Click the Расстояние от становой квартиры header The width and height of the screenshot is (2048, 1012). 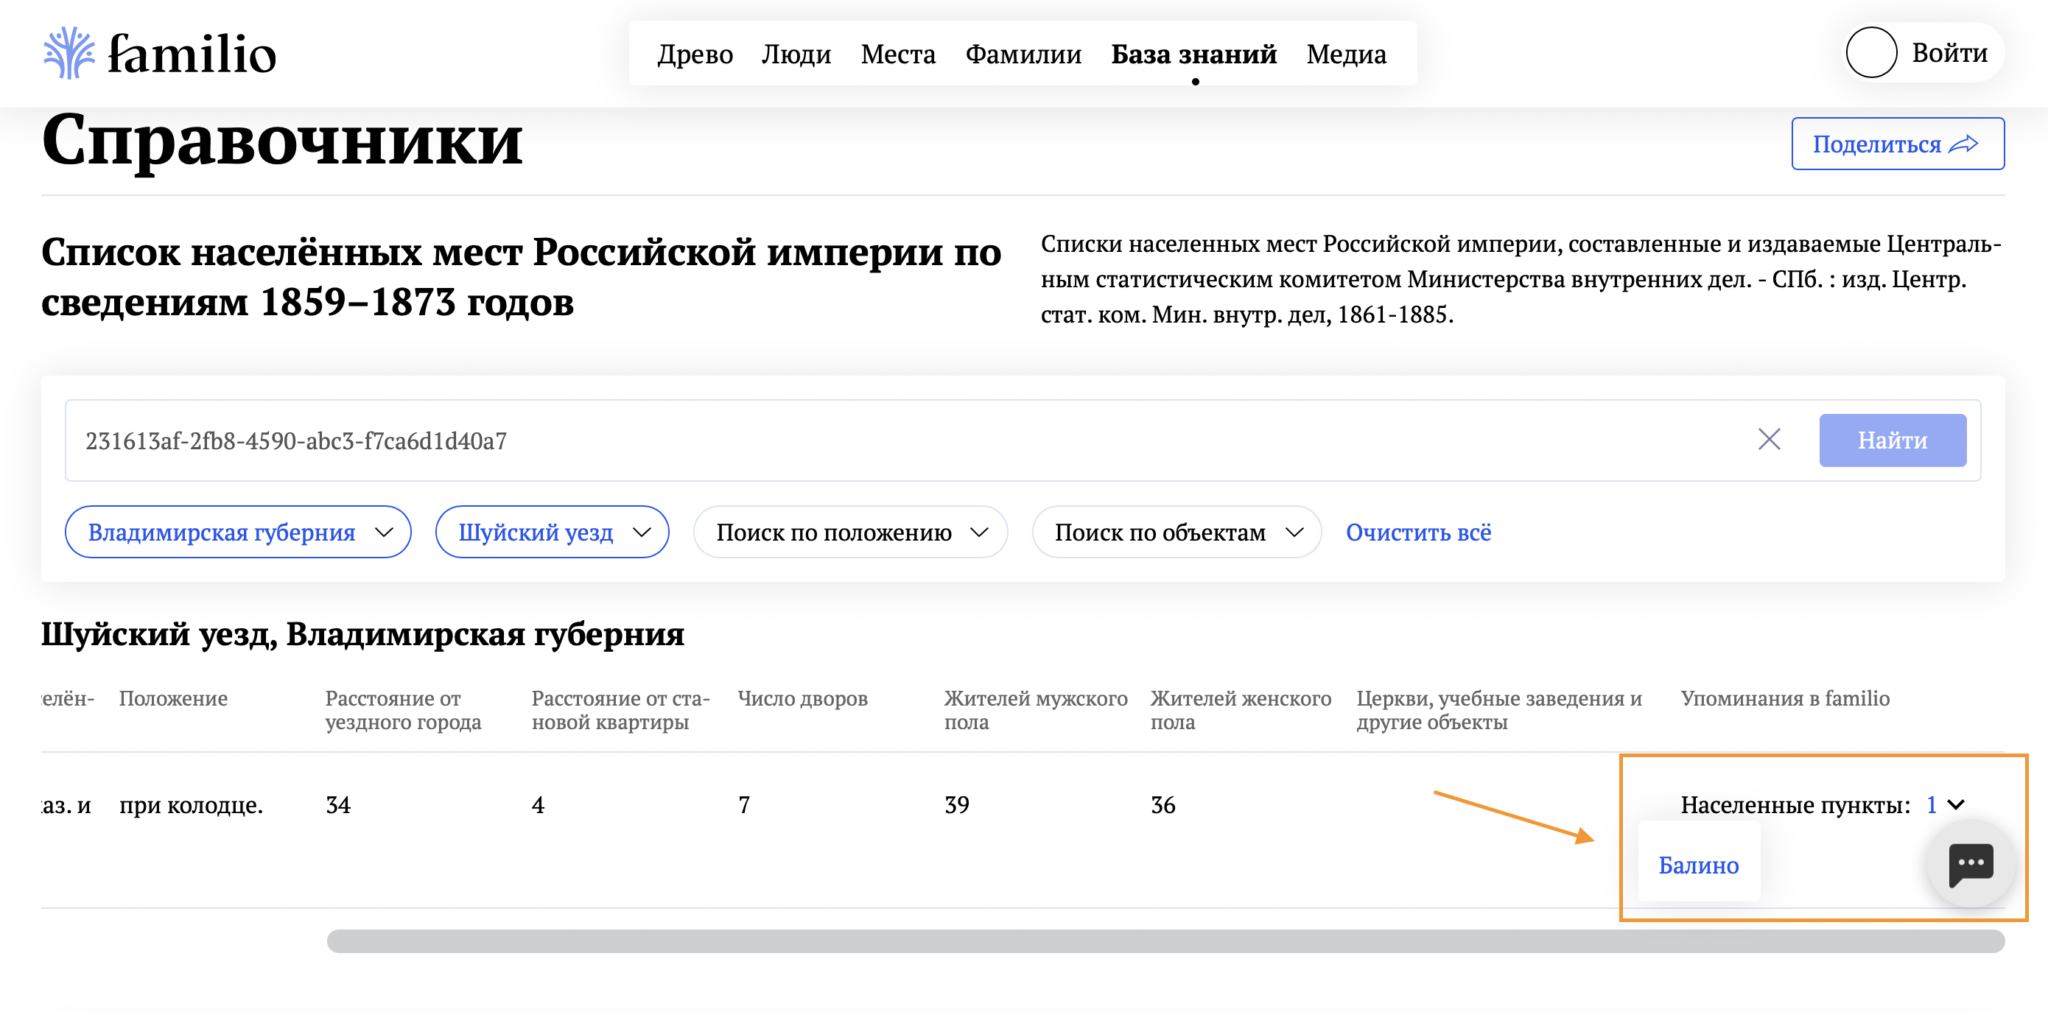coord(620,710)
